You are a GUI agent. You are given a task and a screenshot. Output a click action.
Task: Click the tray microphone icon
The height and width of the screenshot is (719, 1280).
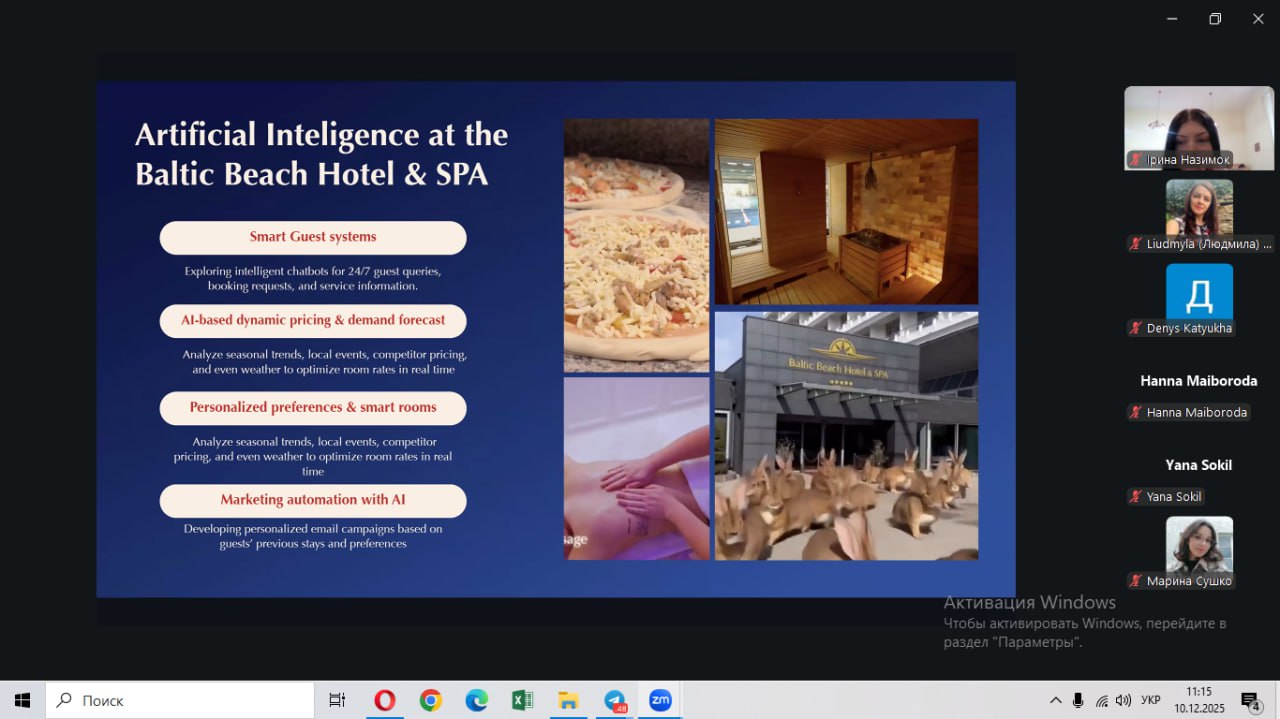[x=1079, y=700]
